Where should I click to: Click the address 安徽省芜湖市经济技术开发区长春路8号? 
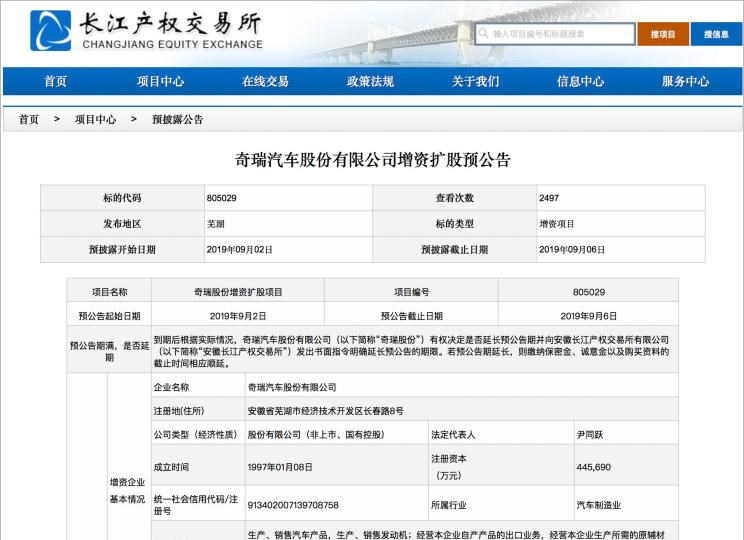pyautogui.click(x=326, y=411)
